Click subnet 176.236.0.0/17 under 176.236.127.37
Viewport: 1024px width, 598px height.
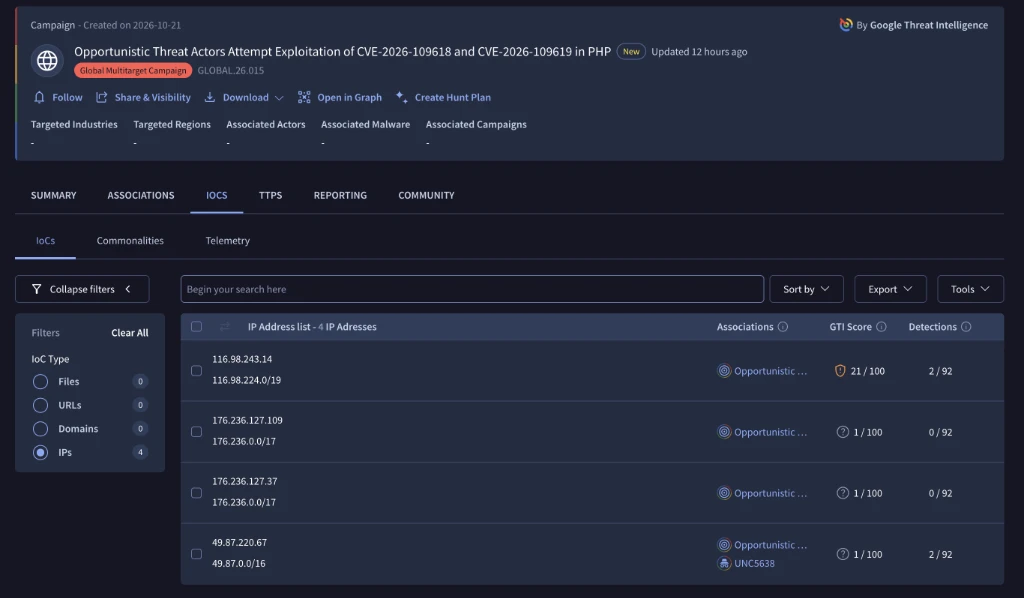pyautogui.click(x=244, y=502)
